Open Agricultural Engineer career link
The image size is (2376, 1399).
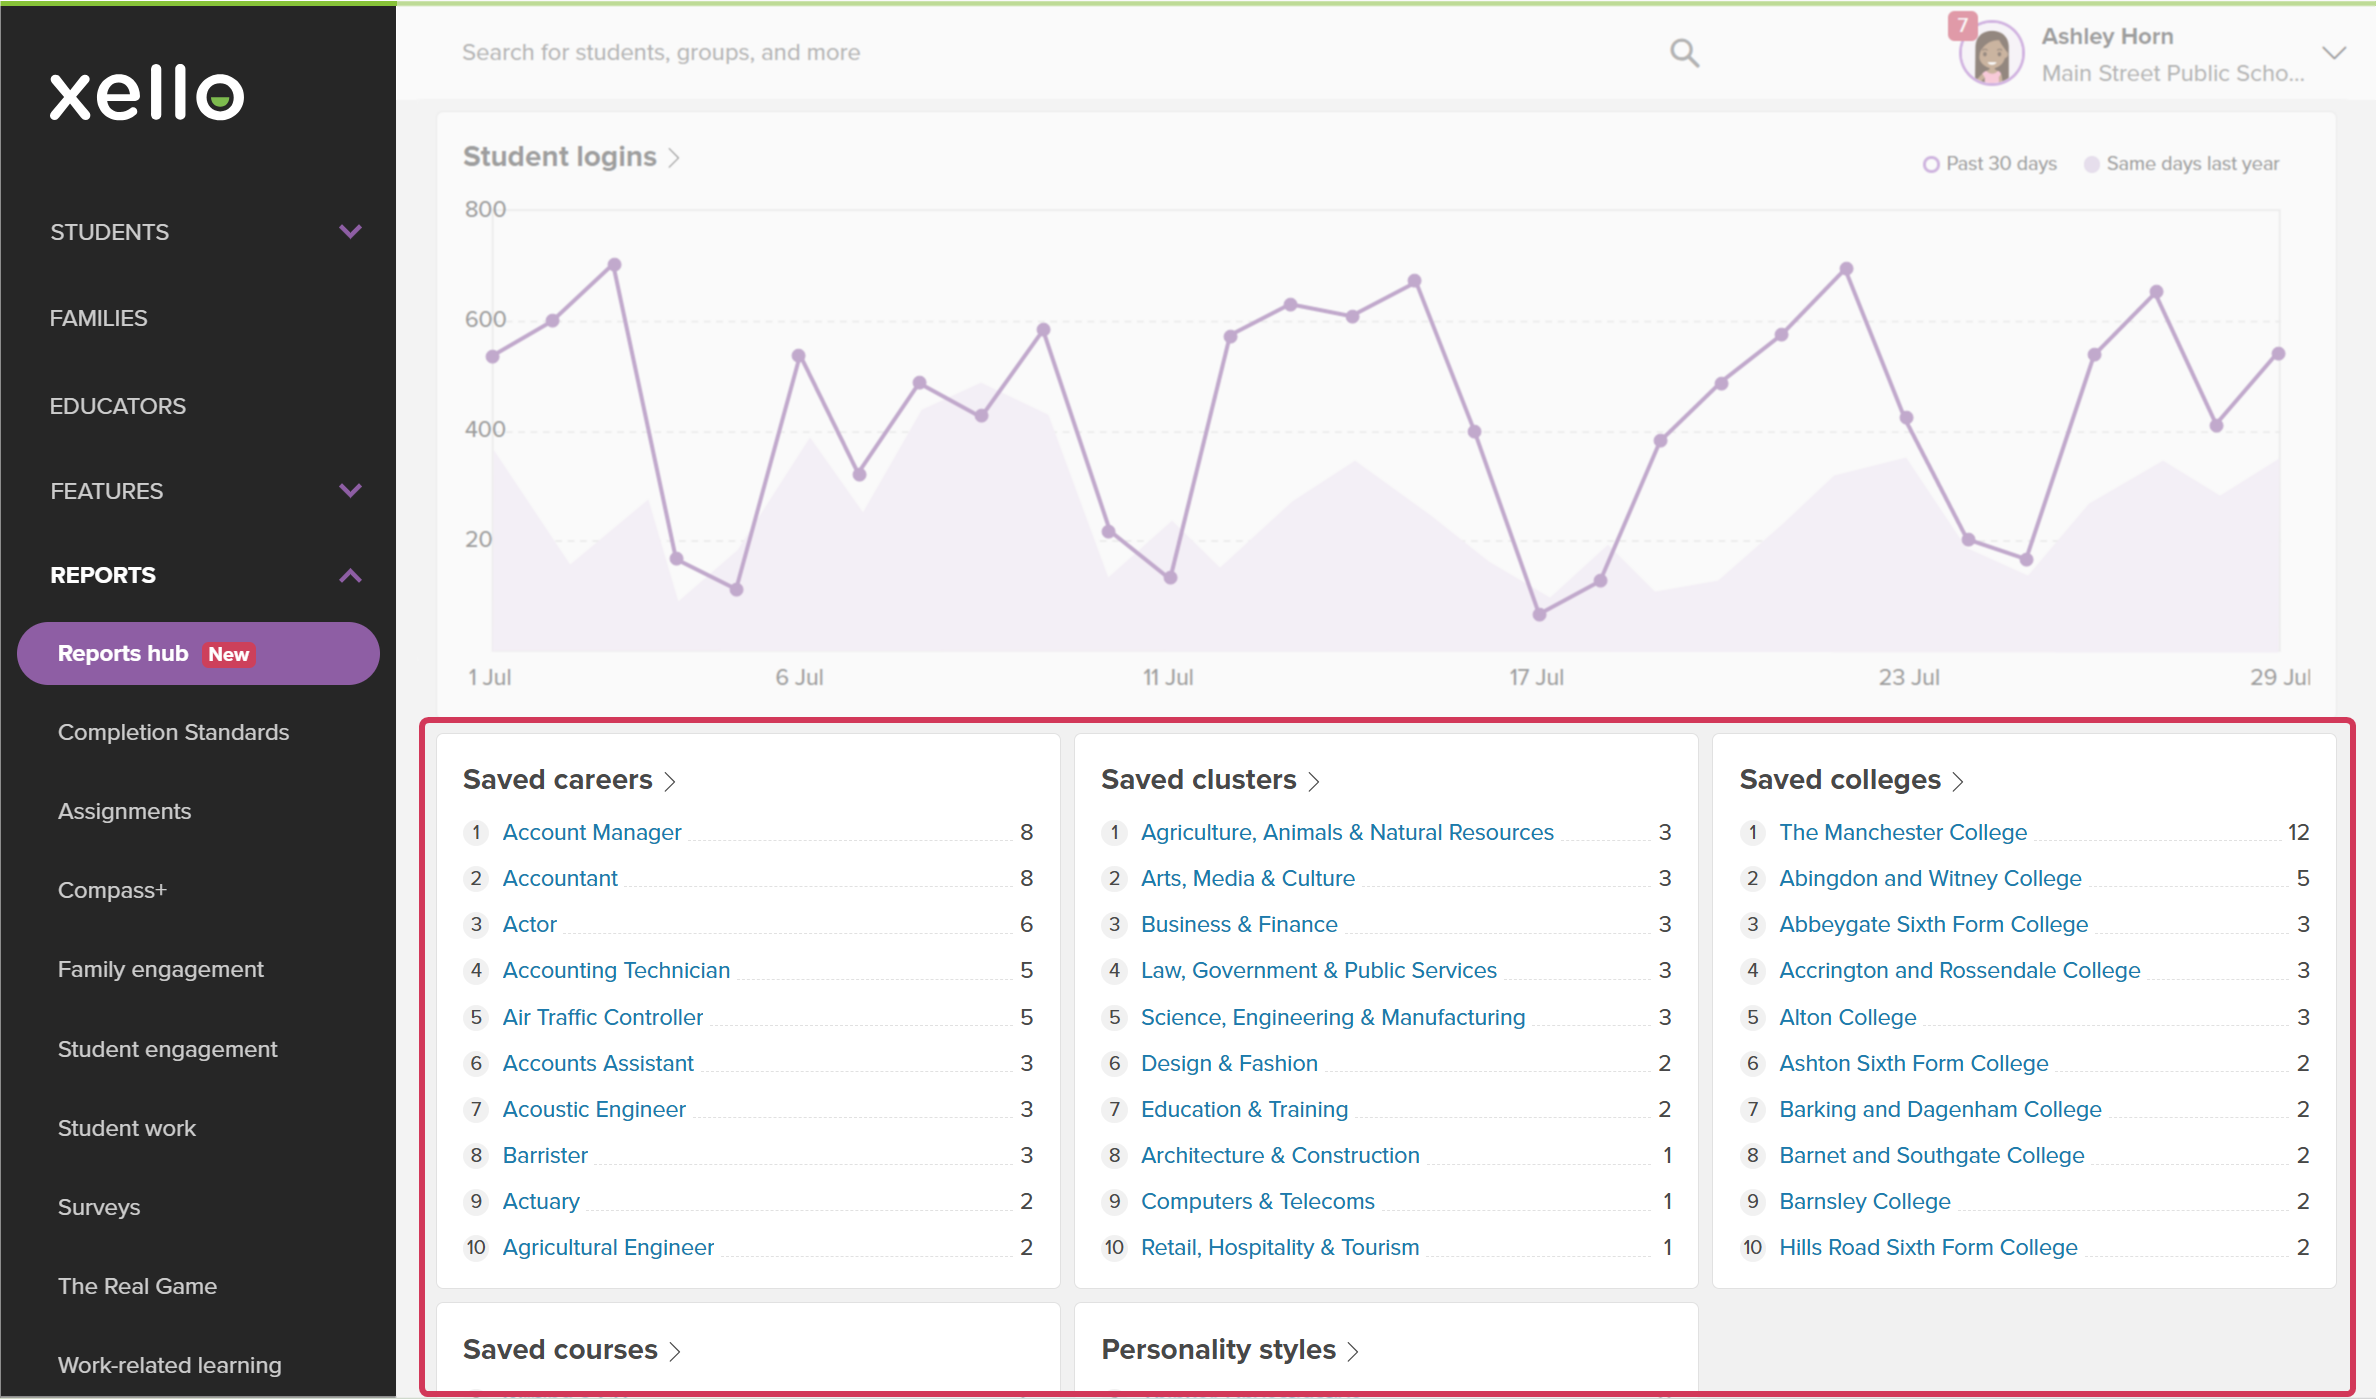(x=608, y=1247)
